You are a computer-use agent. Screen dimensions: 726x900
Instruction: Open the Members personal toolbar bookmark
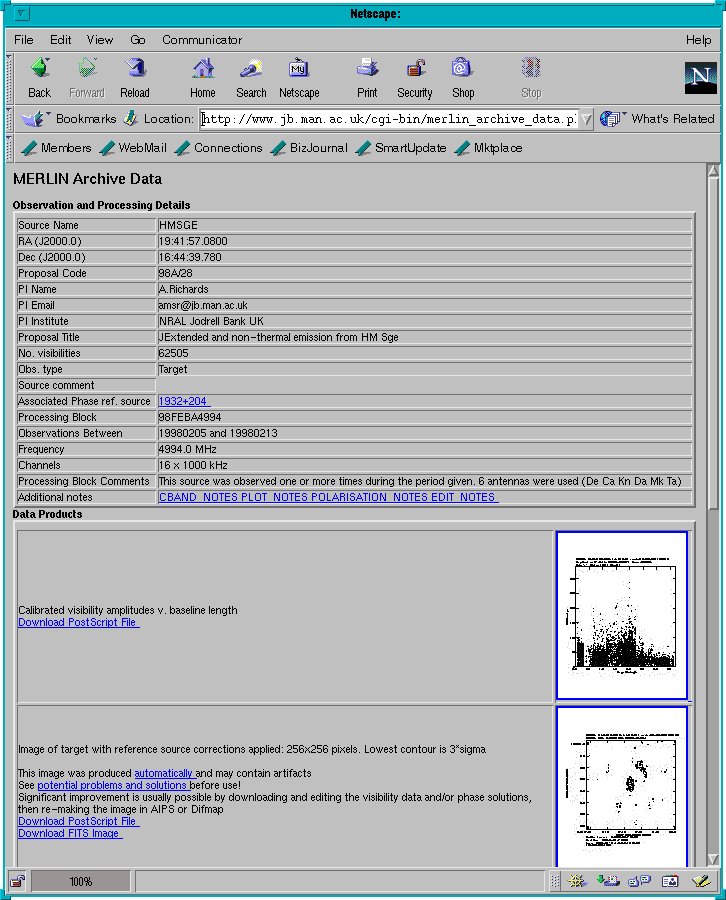pyautogui.click(x=56, y=148)
